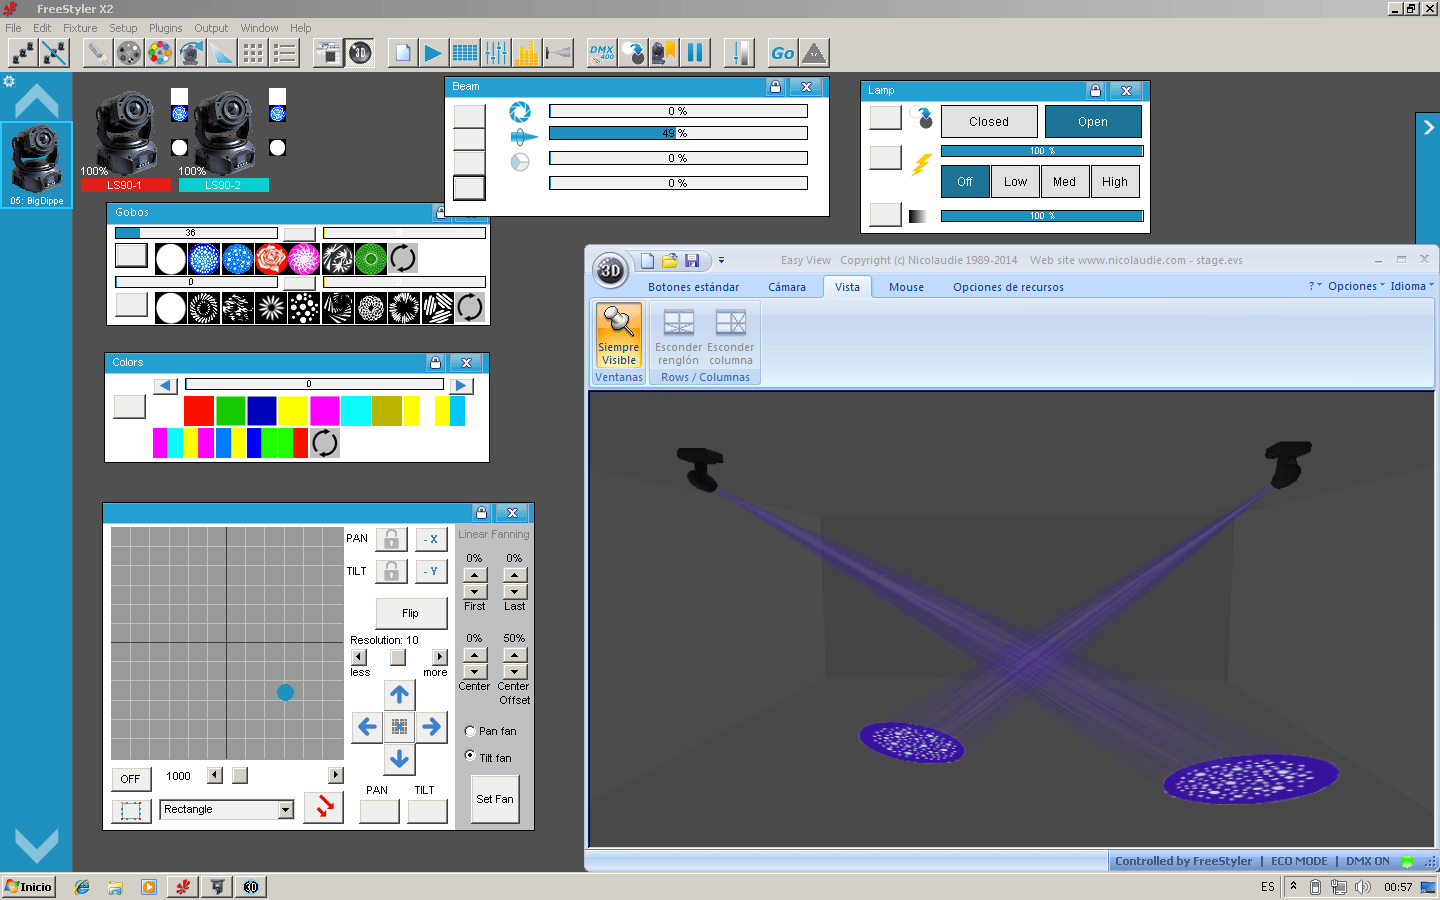
Task: Select the dark blue color swatch
Action: click(x=261, y=411)
